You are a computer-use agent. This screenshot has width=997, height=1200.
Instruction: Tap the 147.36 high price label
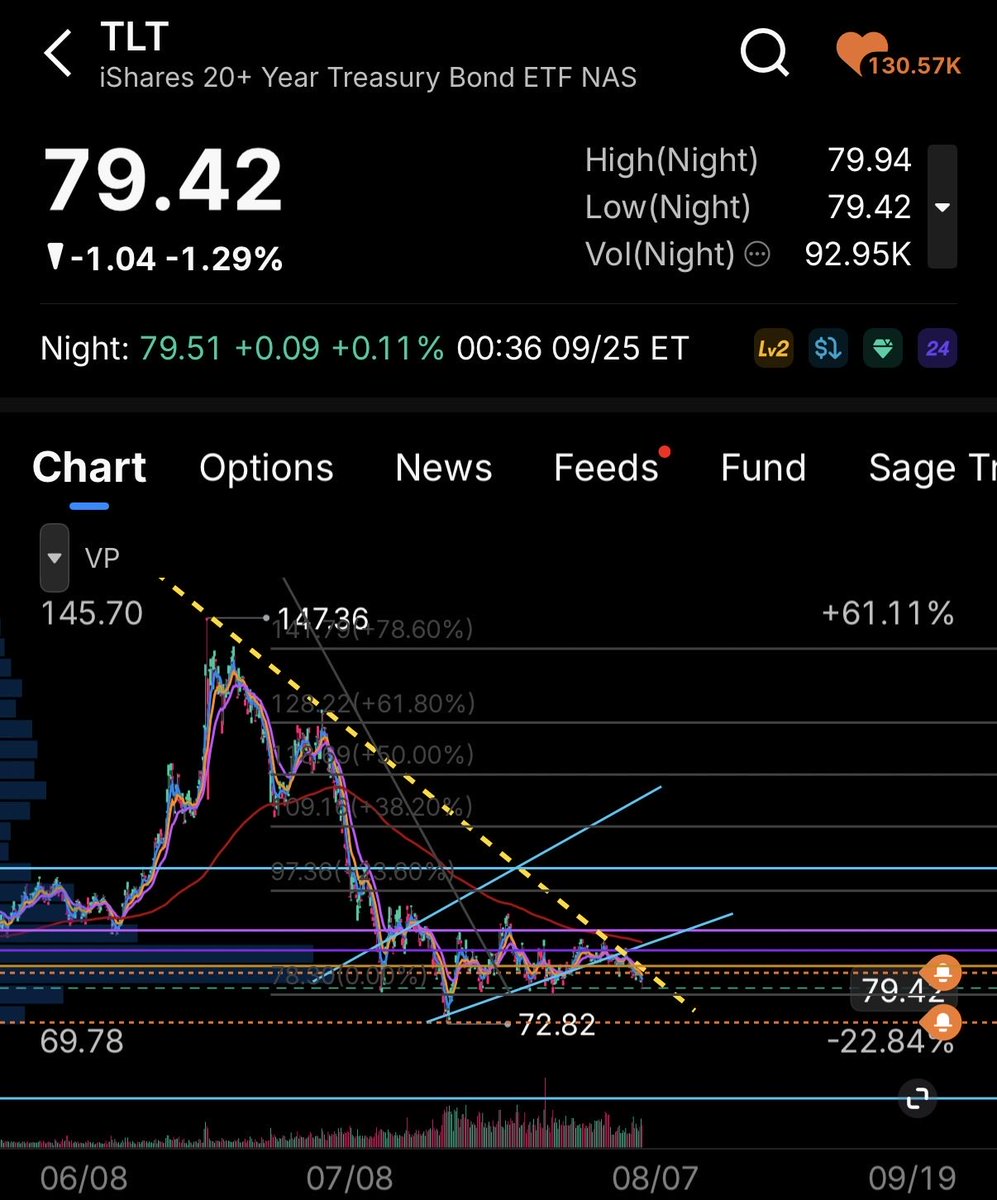tap(324, 619)
